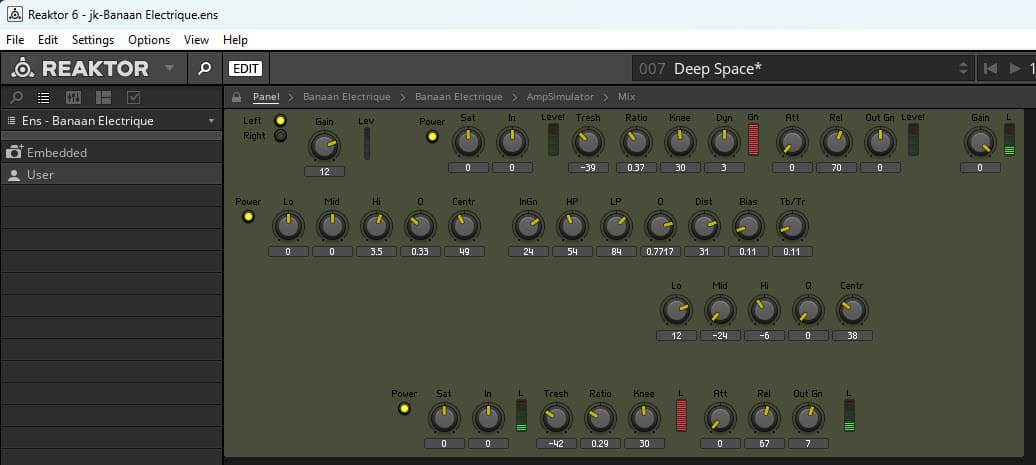Screen dimensions: 1036x465
Task: Click the bottom Out Gn knob at 7
Action: coord(807,417)
